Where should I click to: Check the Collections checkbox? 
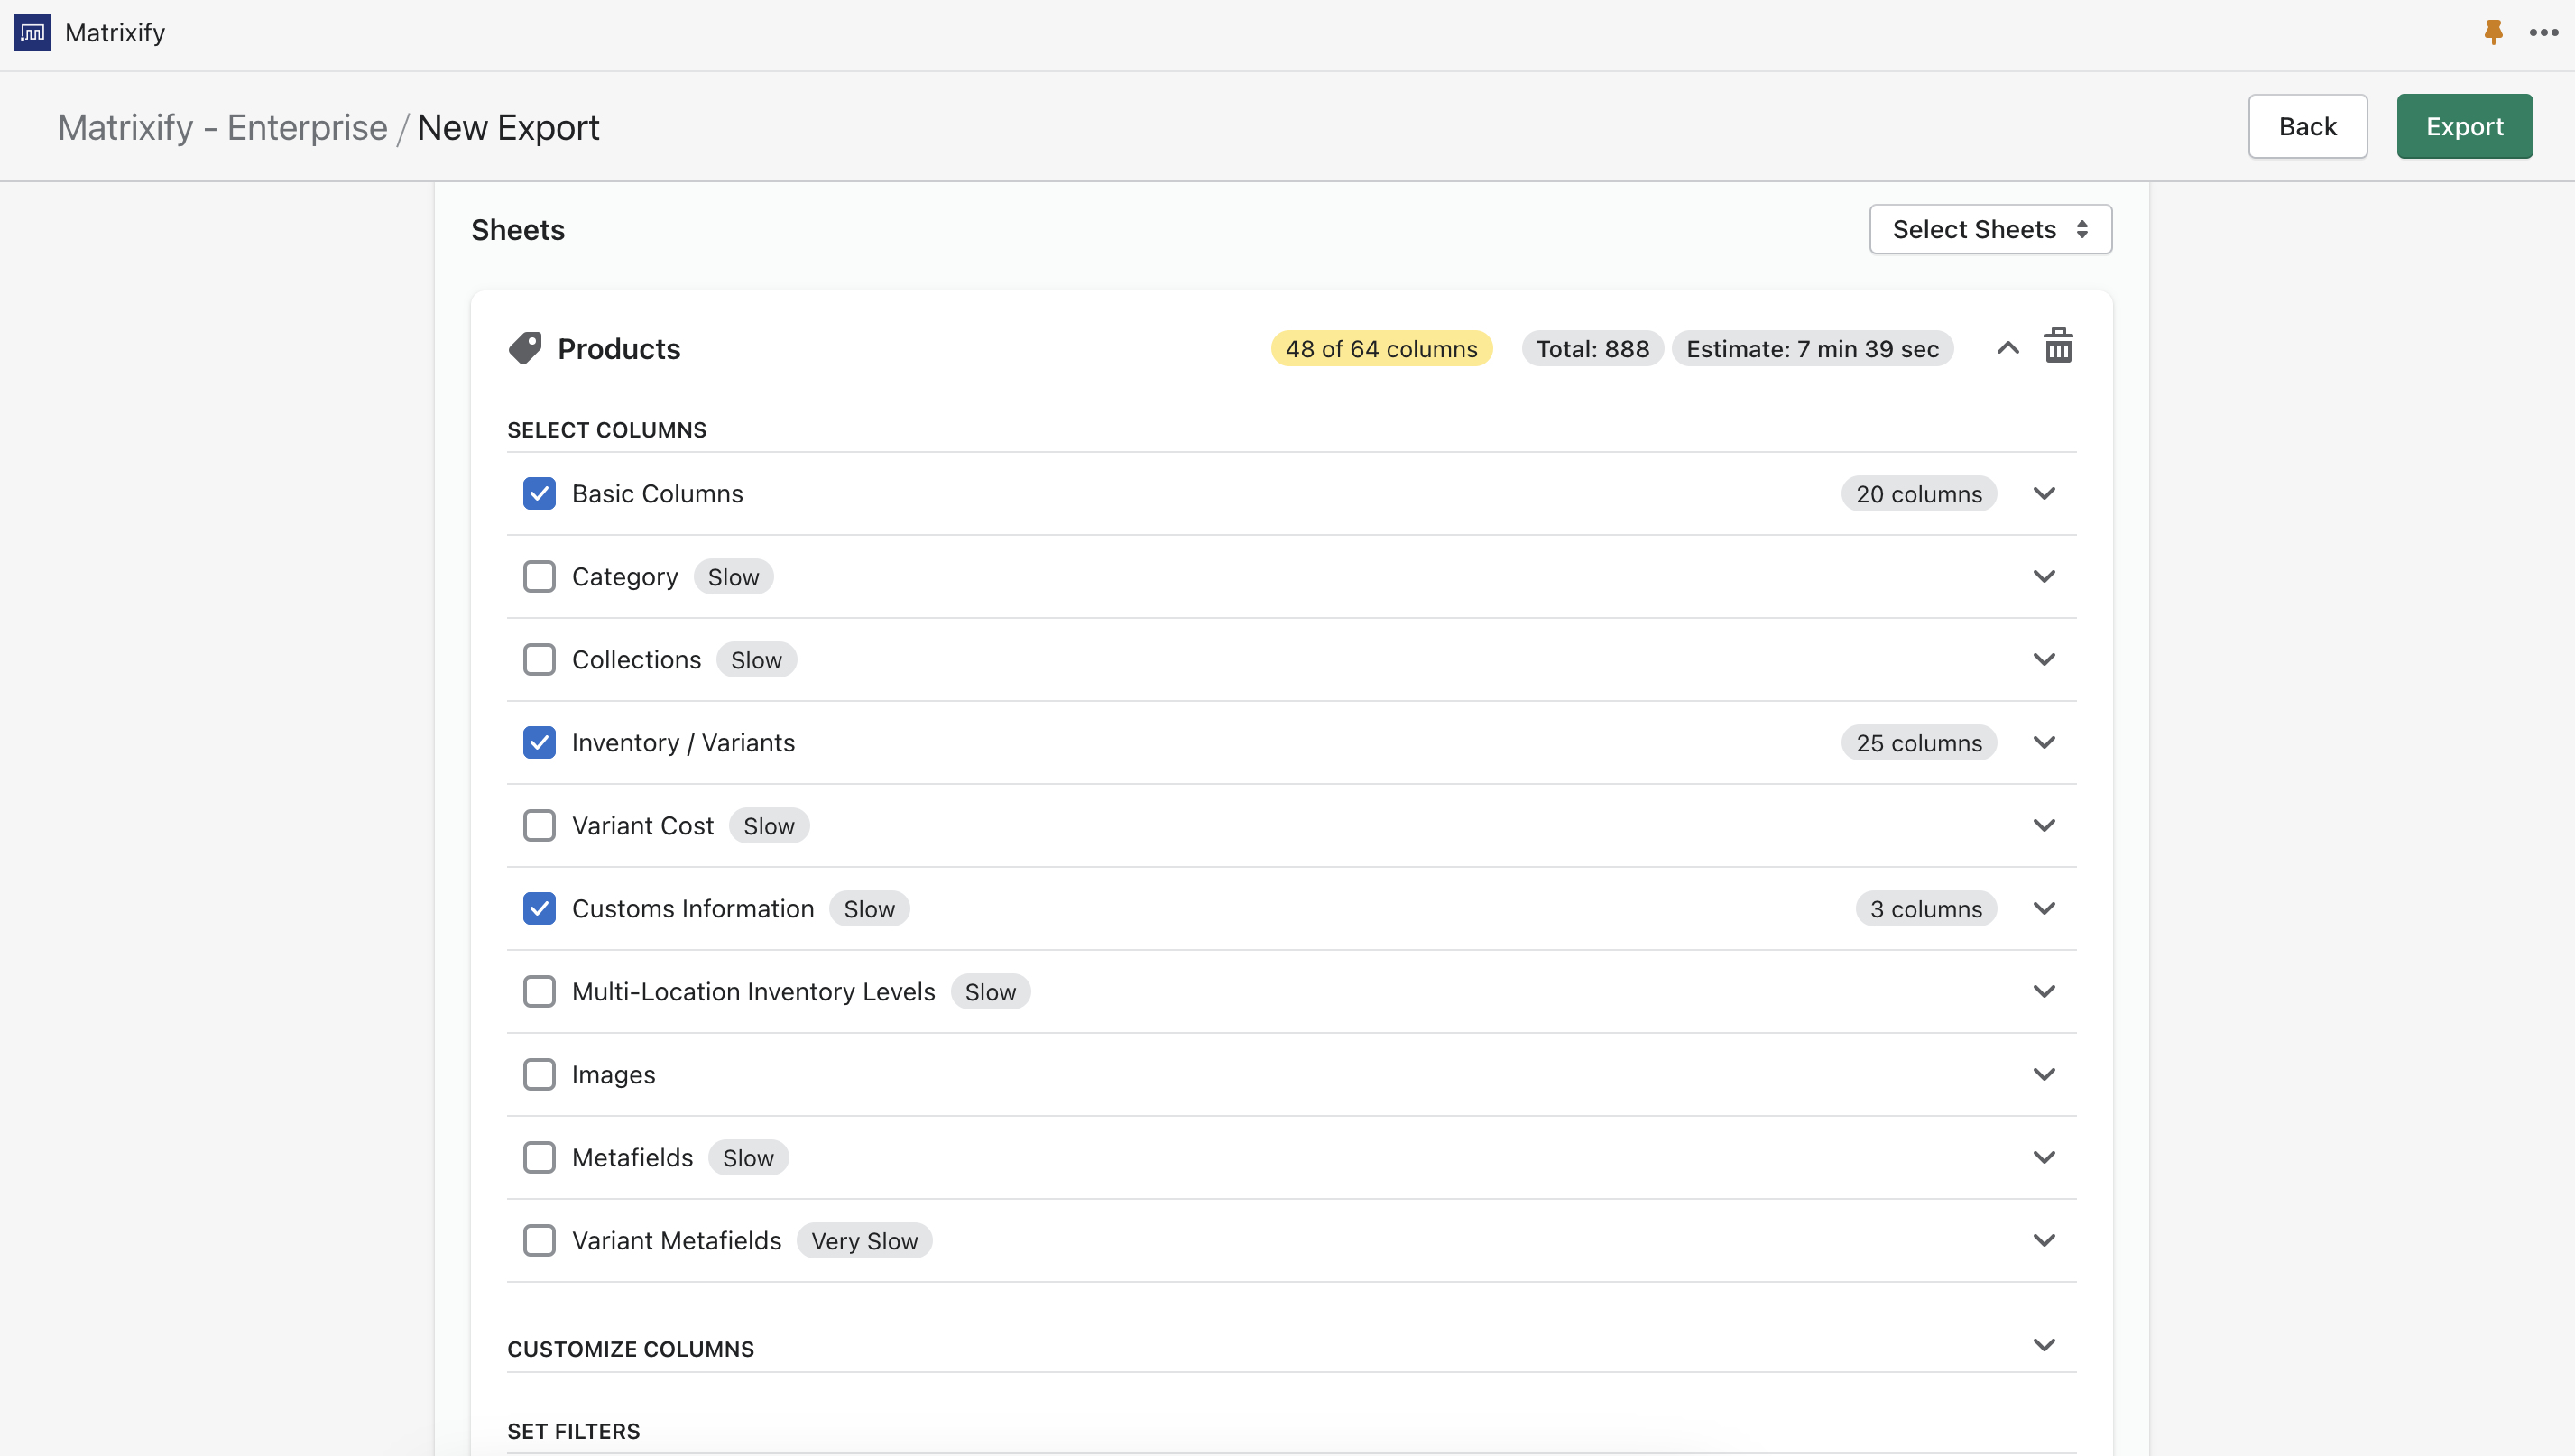point(539,660)
